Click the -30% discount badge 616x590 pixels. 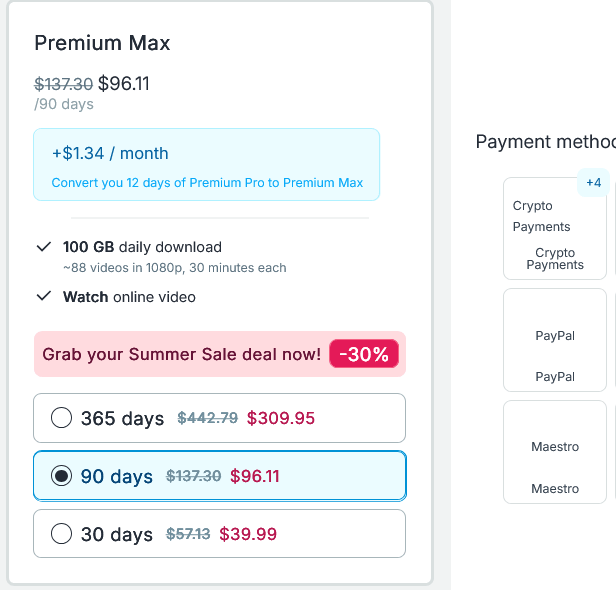pos(364,354)
